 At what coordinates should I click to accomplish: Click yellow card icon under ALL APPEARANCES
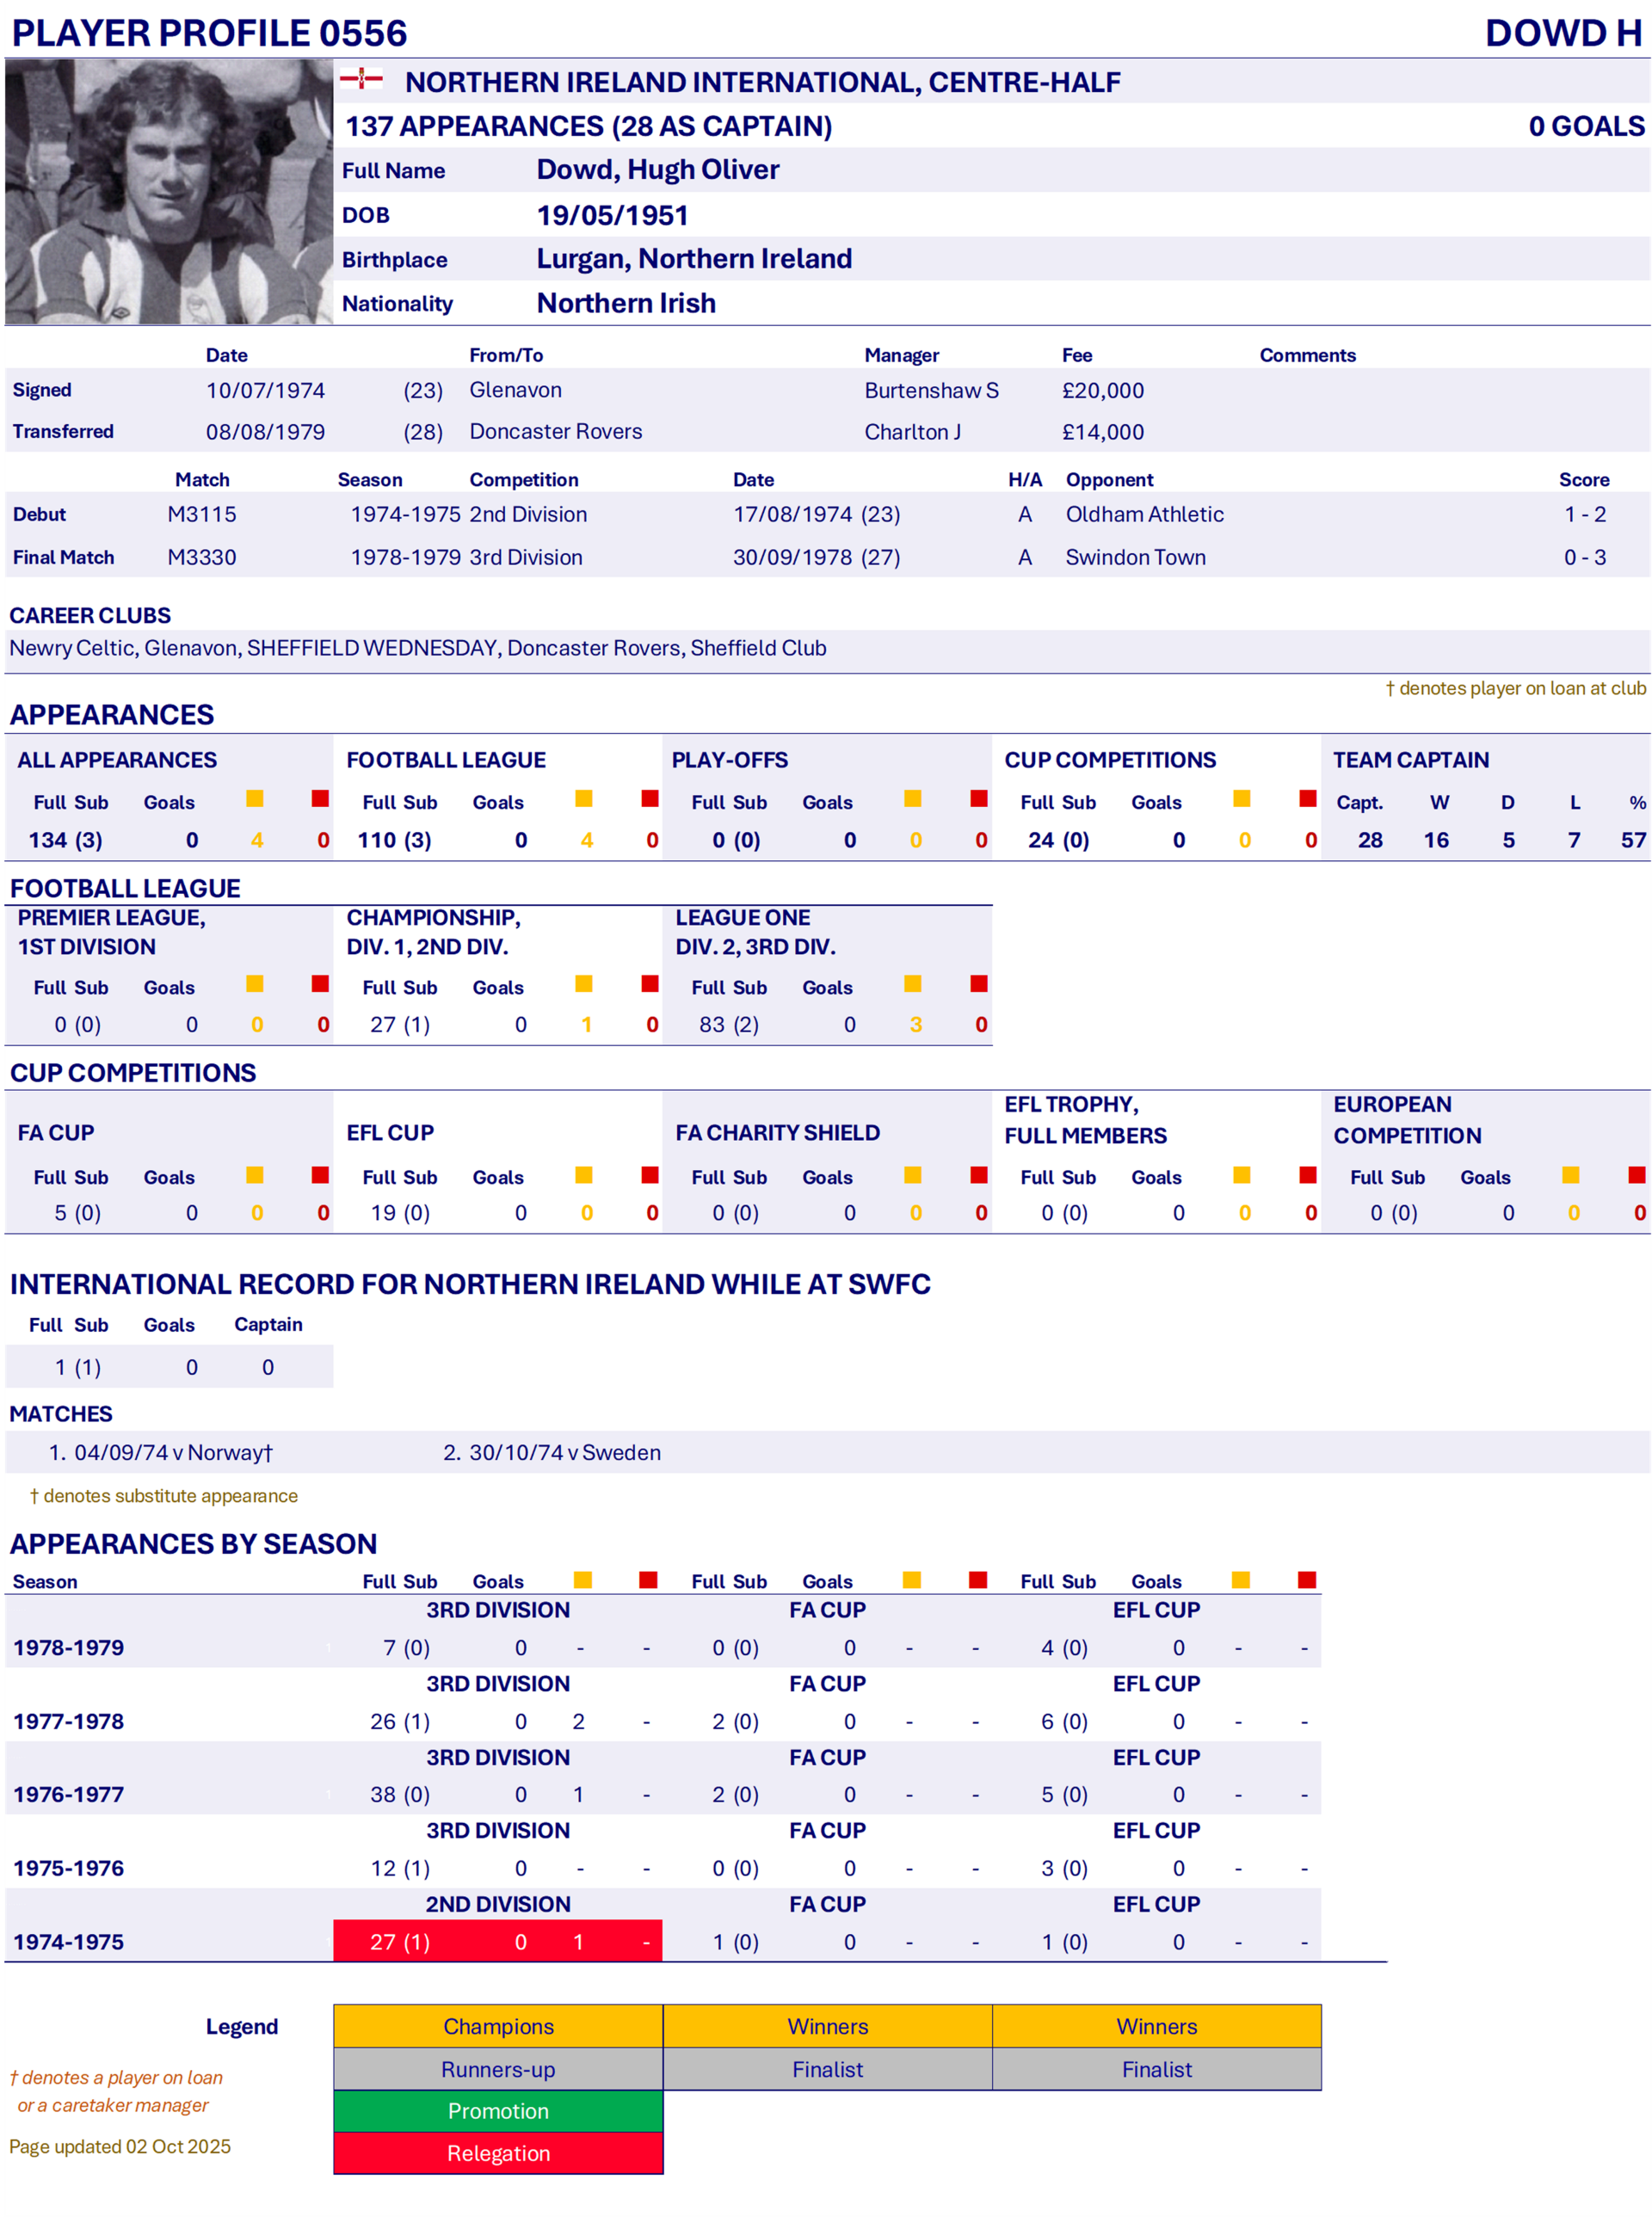[255, 798]
